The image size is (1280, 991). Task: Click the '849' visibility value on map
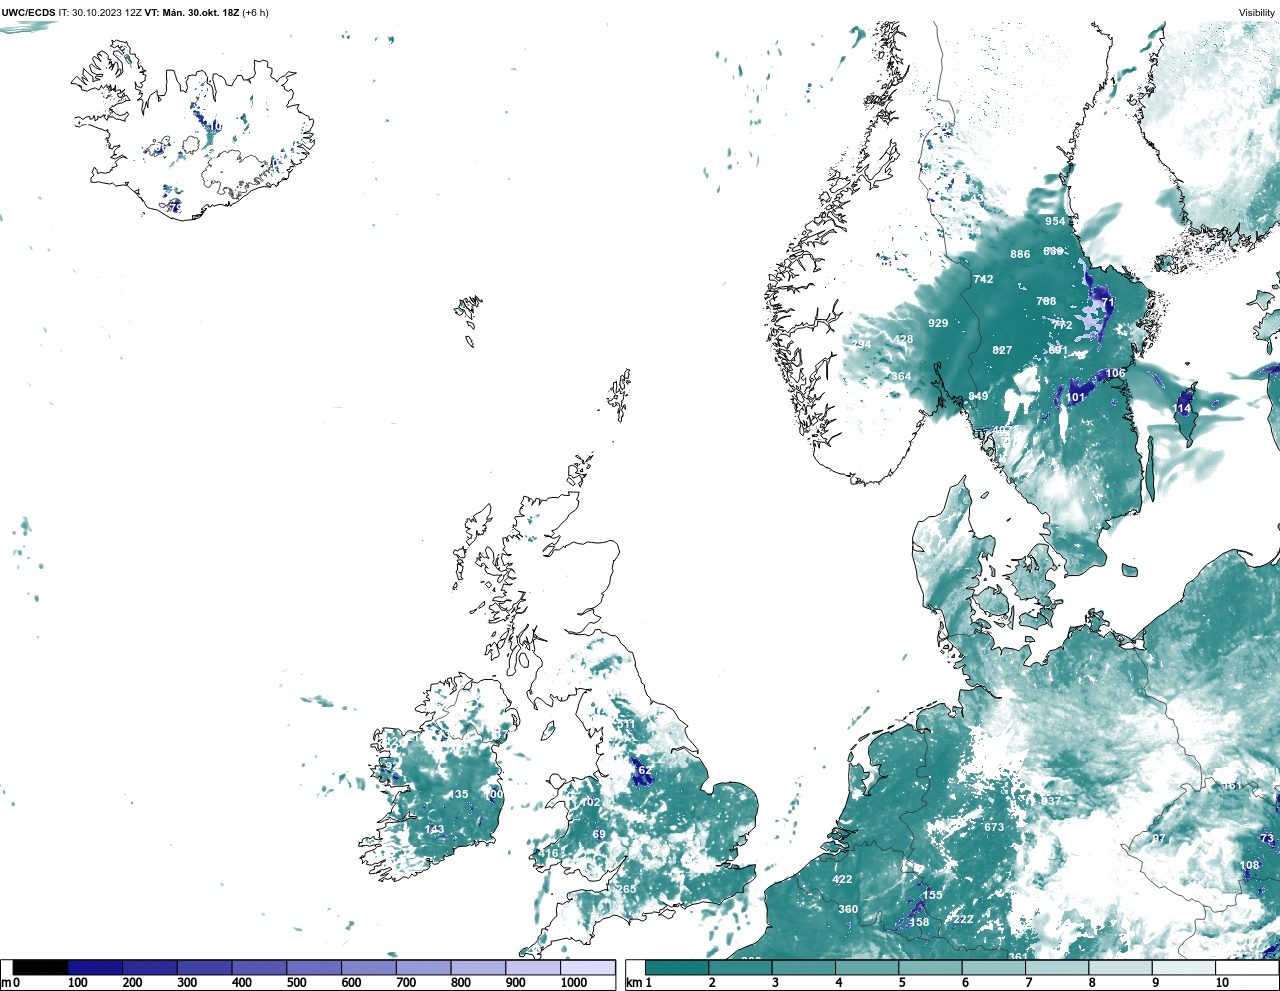(x=978, y=396)
